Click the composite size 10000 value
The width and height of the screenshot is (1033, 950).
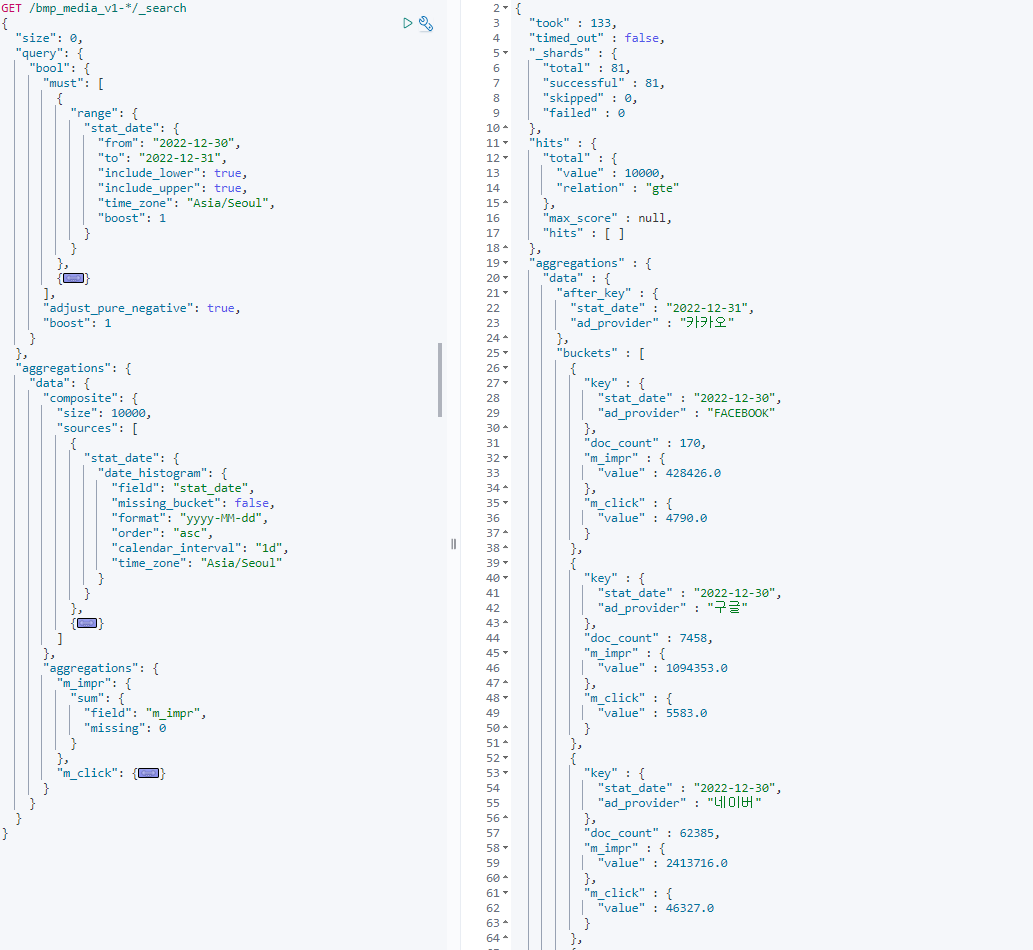coord(128,413)
